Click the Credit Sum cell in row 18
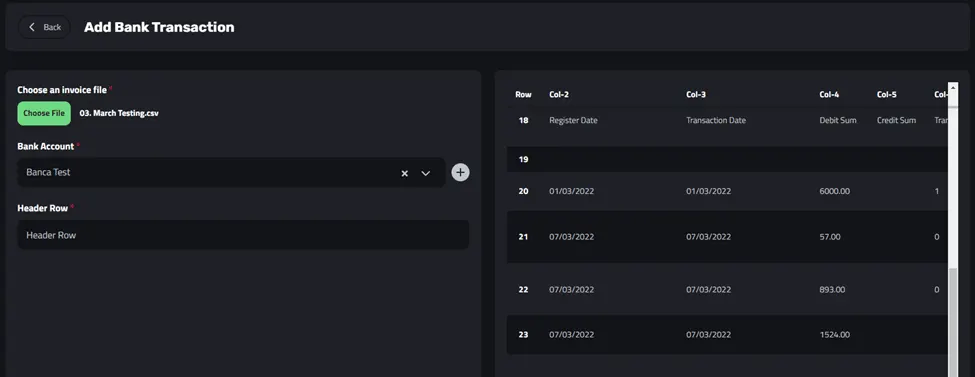 (896, 120)
